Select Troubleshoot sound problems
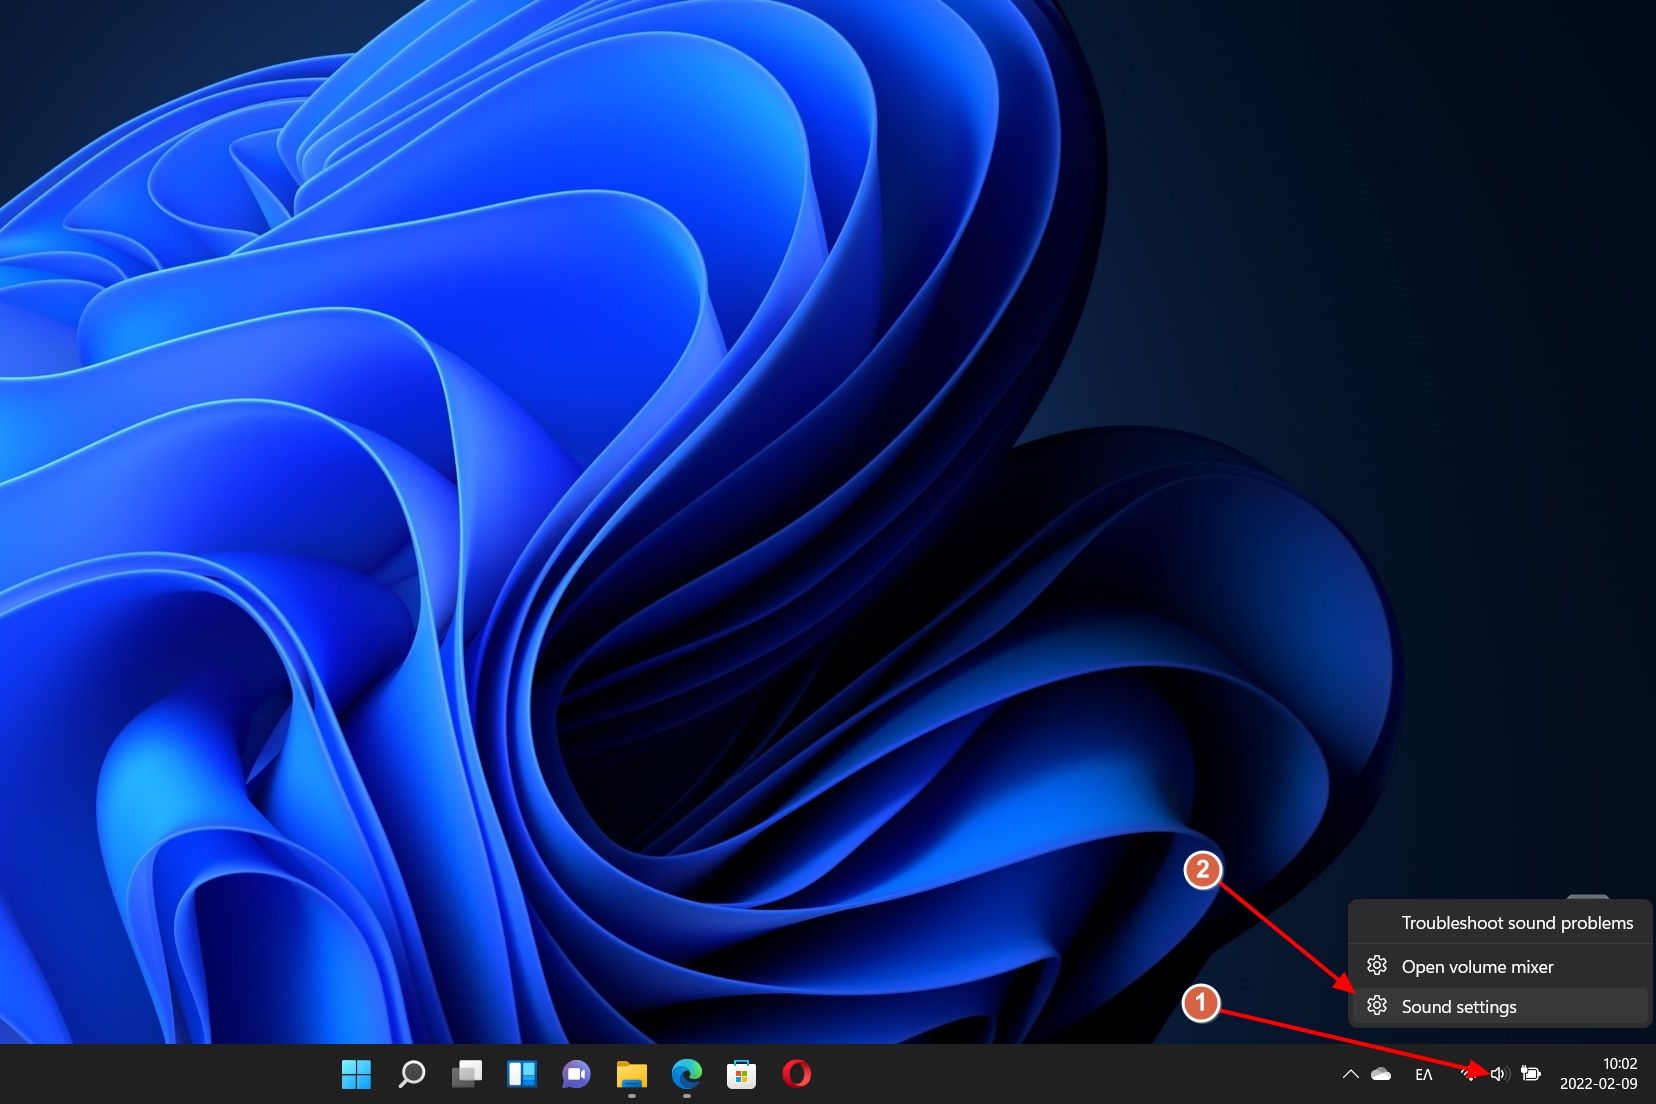 (1516, 923)
